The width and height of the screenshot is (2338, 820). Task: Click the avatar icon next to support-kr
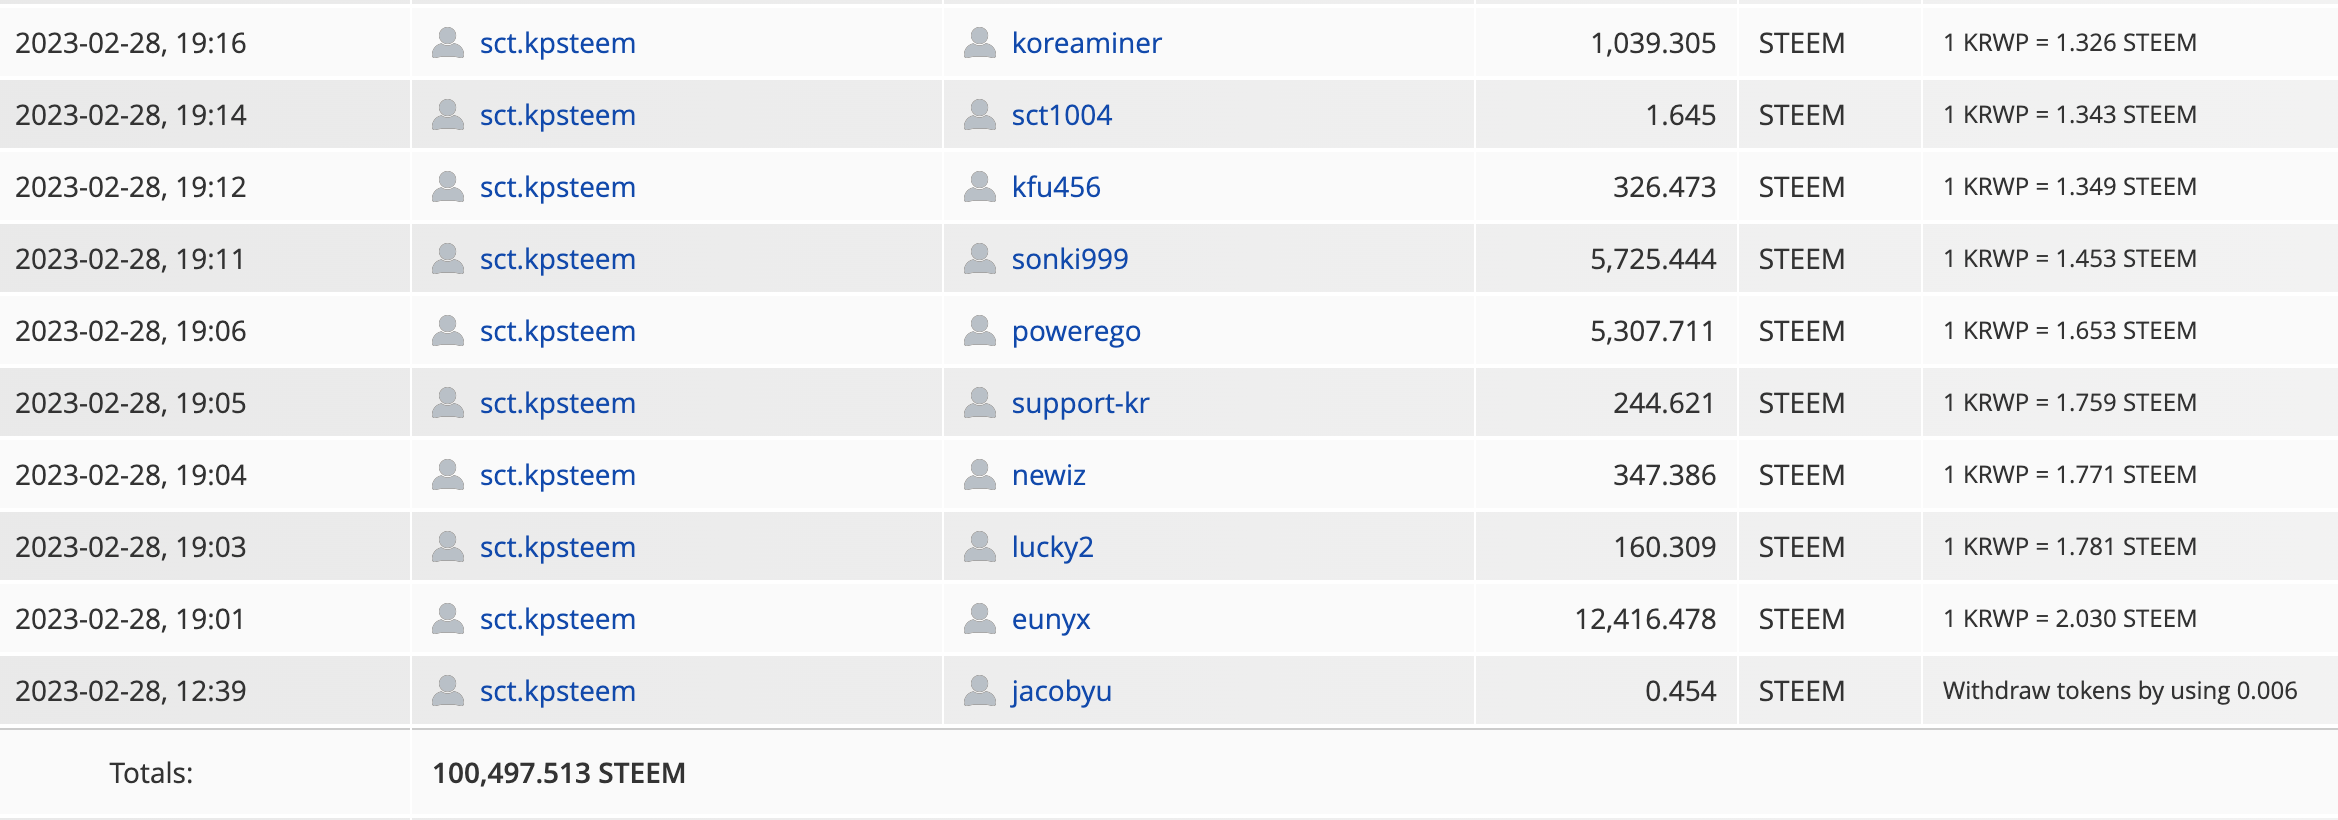[x=979, y=403]
